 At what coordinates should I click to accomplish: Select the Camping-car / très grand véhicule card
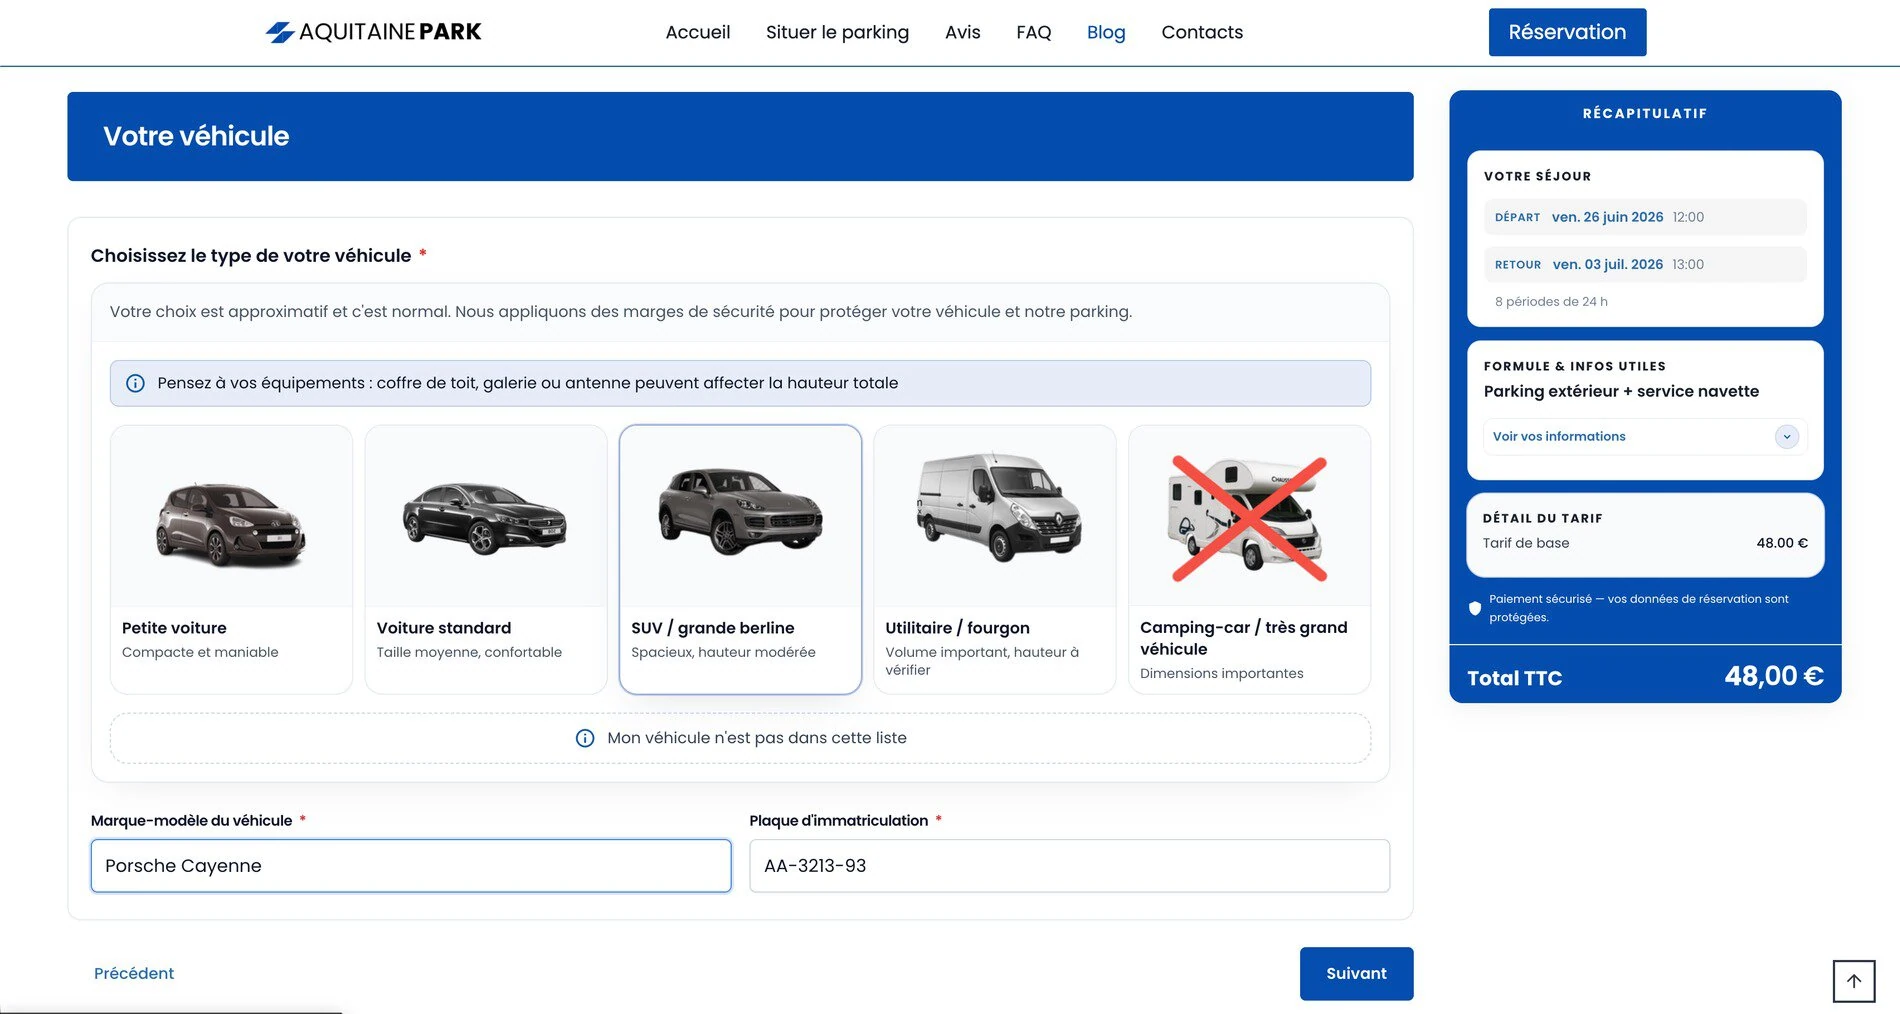click(x=1249, y=559)
